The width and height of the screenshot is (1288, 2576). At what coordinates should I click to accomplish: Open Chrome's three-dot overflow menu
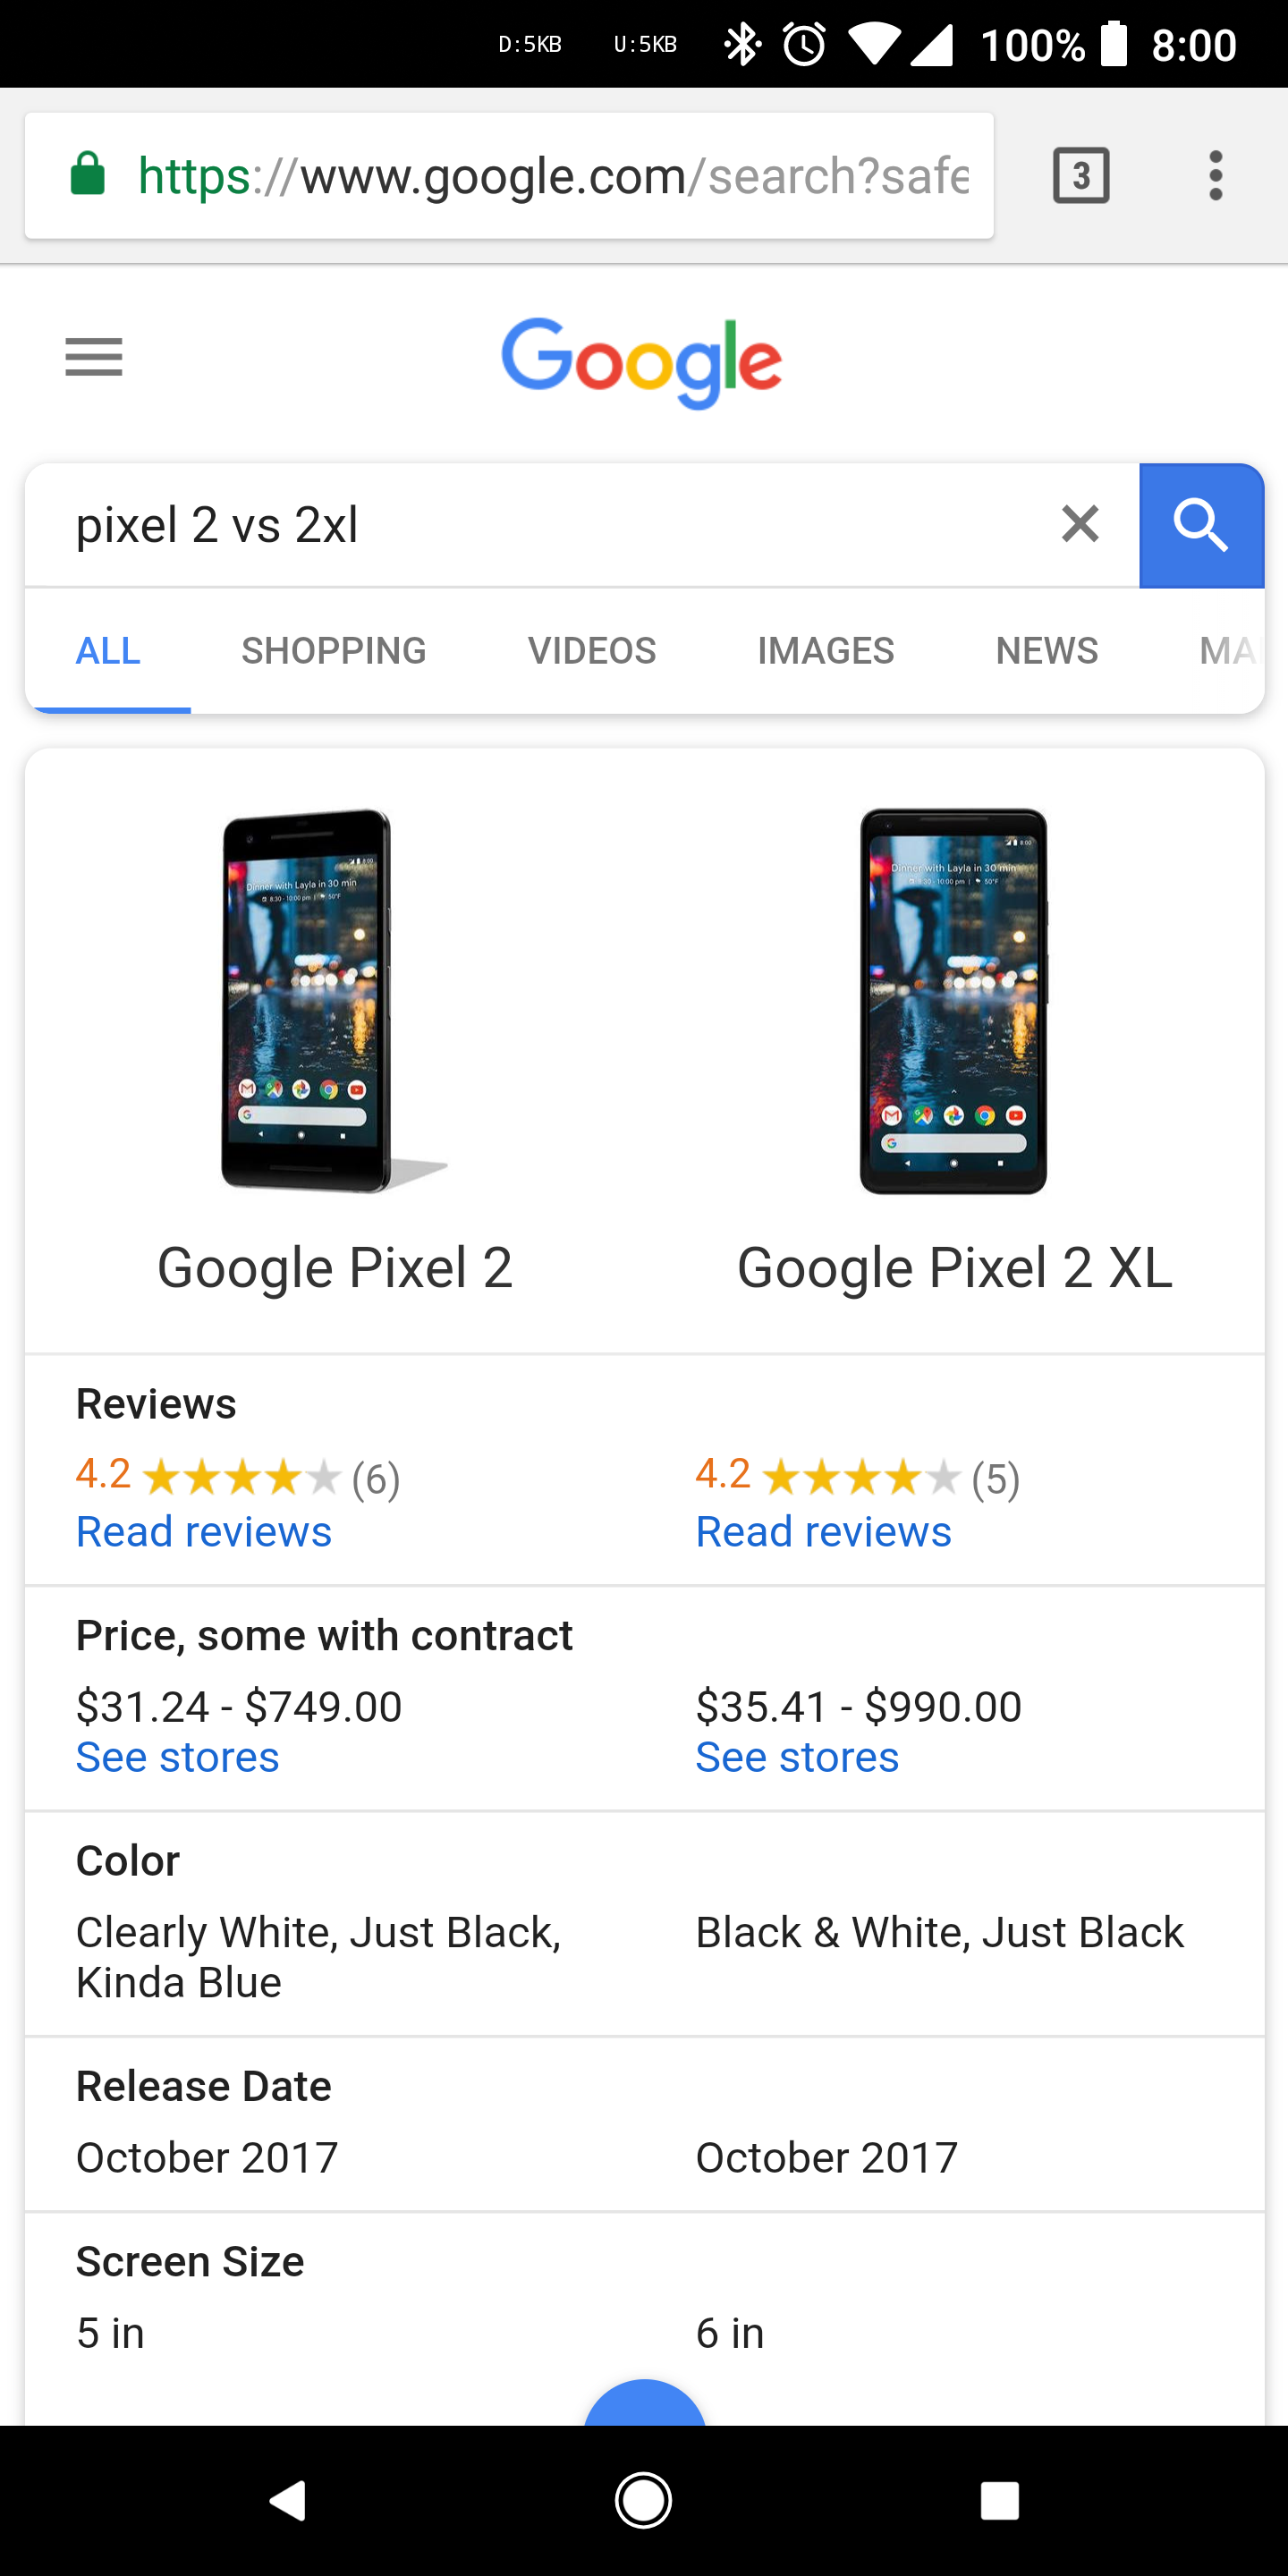click(x=1215, y=176)
